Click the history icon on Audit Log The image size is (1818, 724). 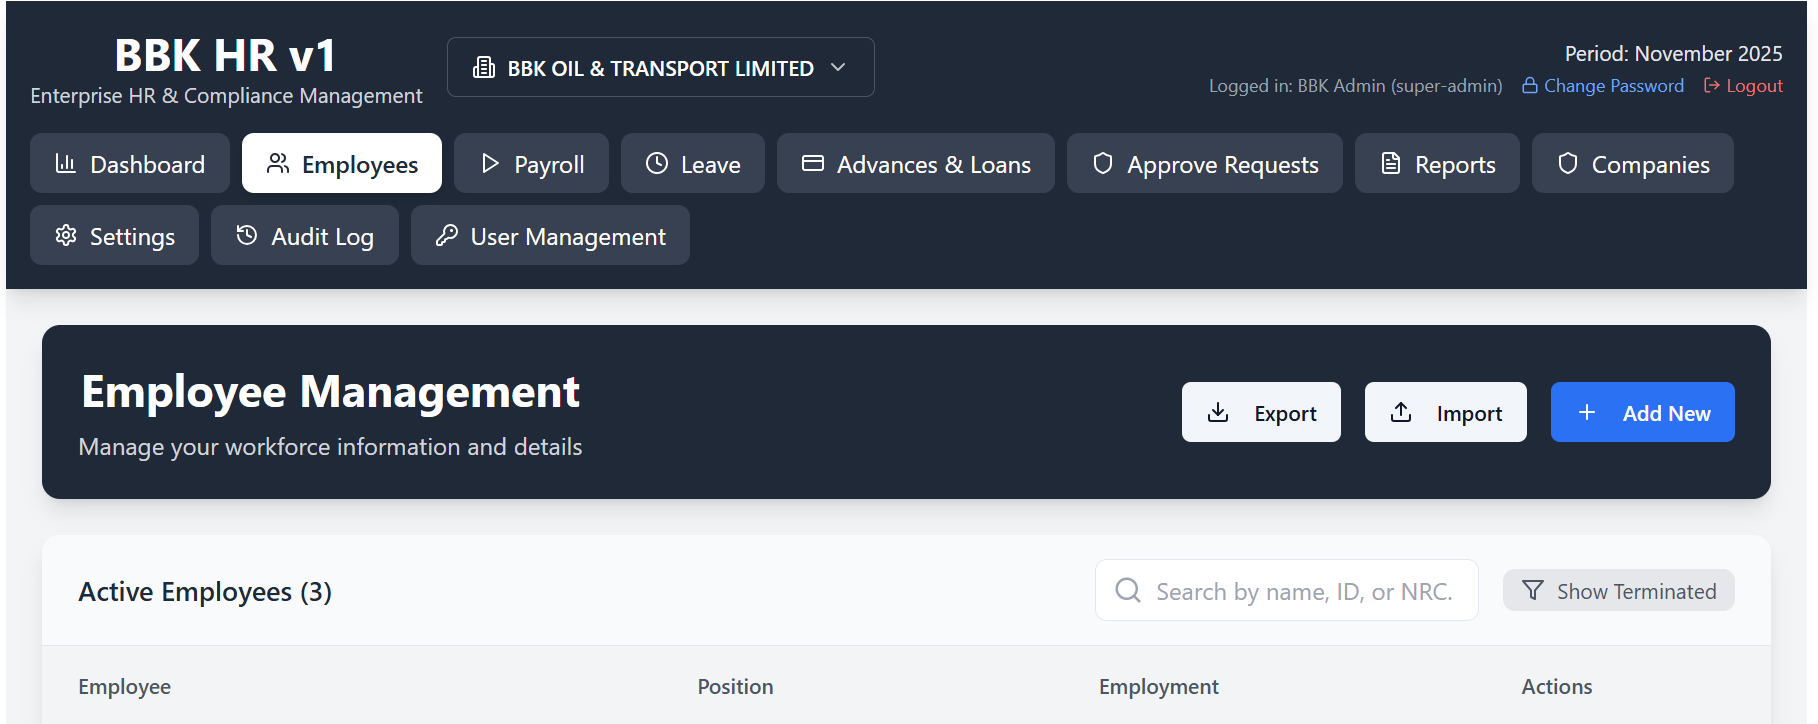click(x=247, y=236)
